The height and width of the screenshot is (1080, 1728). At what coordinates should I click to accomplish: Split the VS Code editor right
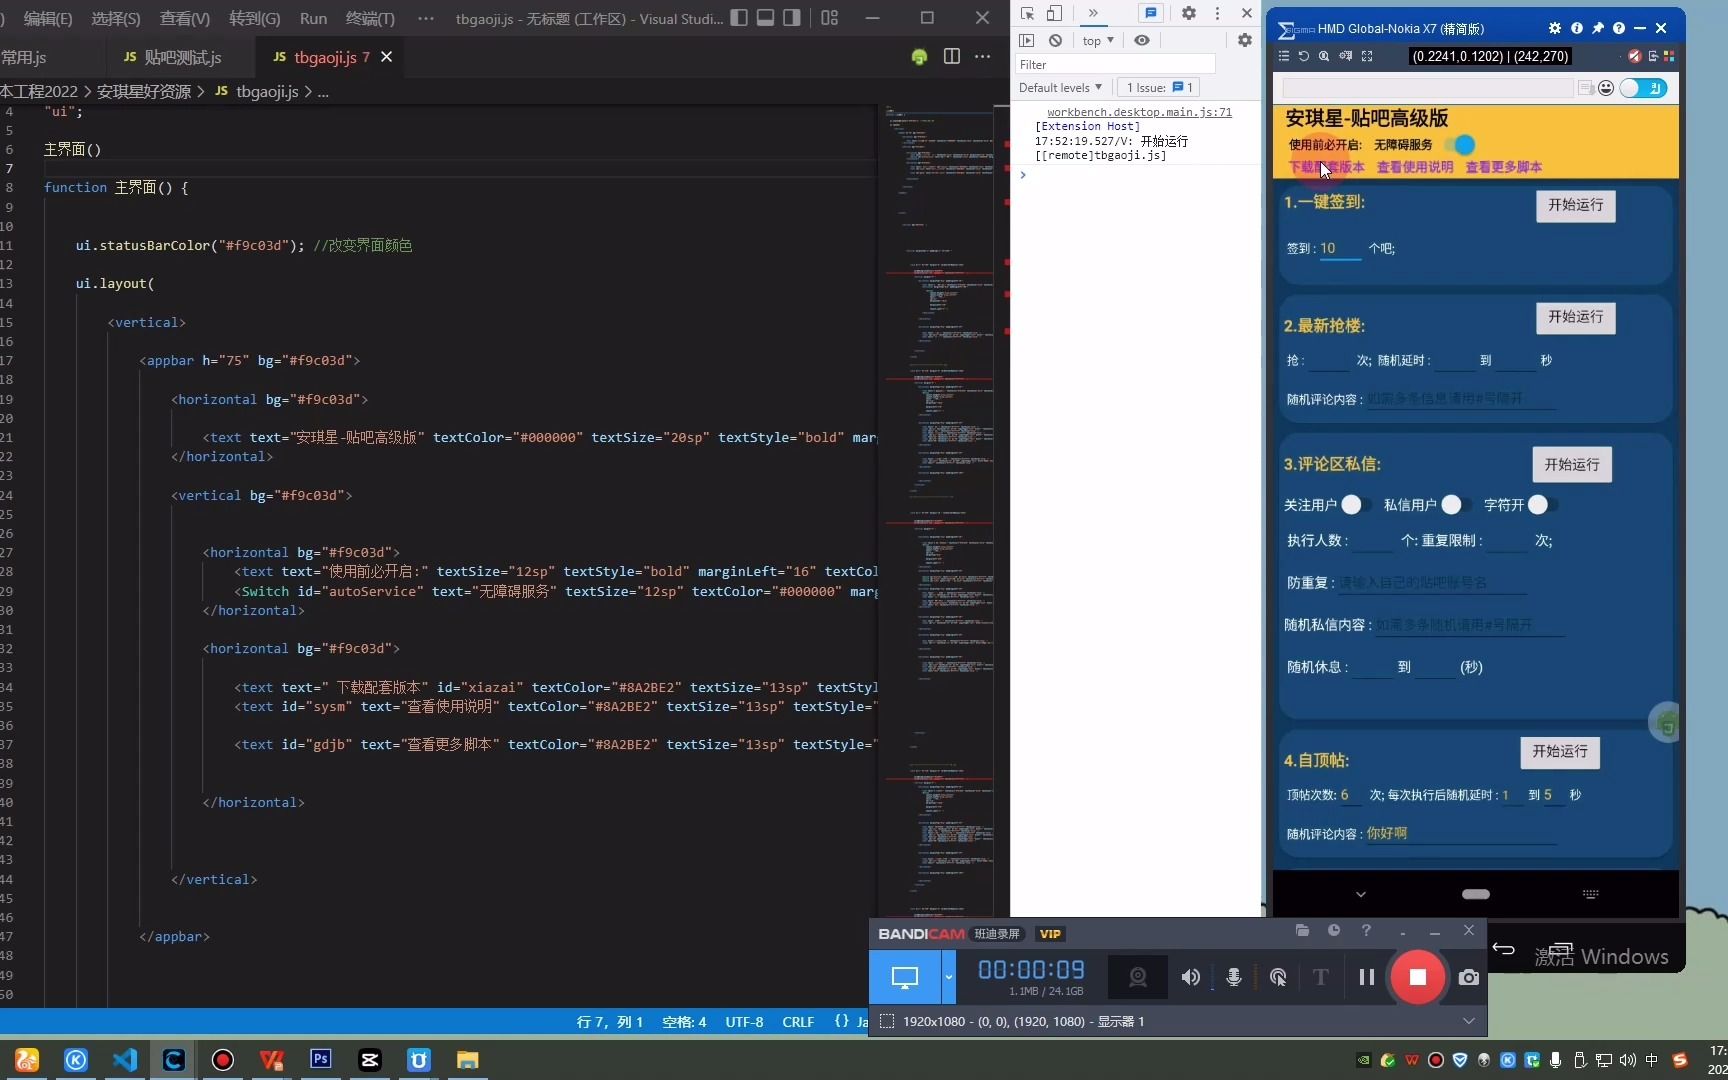tap(951, 56)
